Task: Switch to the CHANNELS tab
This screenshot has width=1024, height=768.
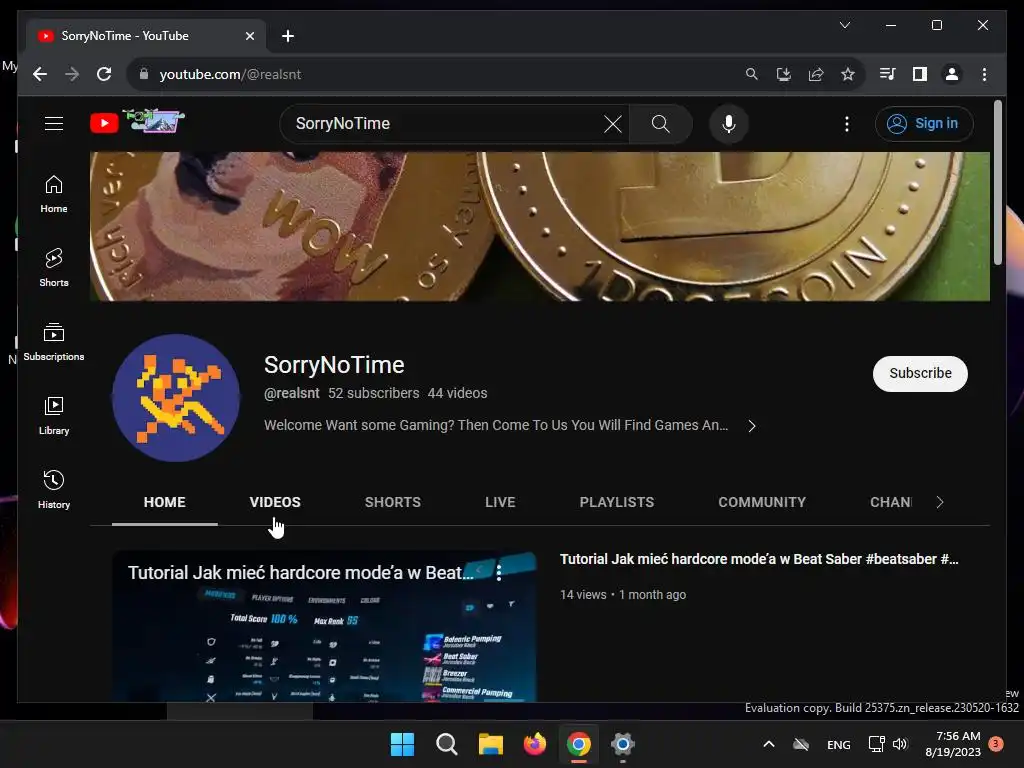Action: tap(891, 502)
